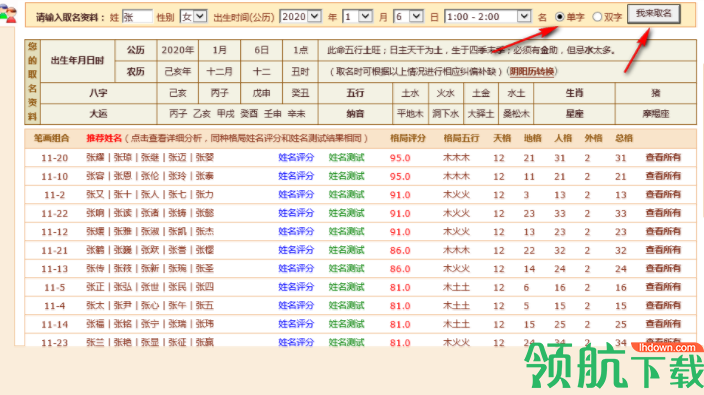
Task: Open the birth hour dropdown 1:00 - 2:00
Action: click(x=488, y=17)
